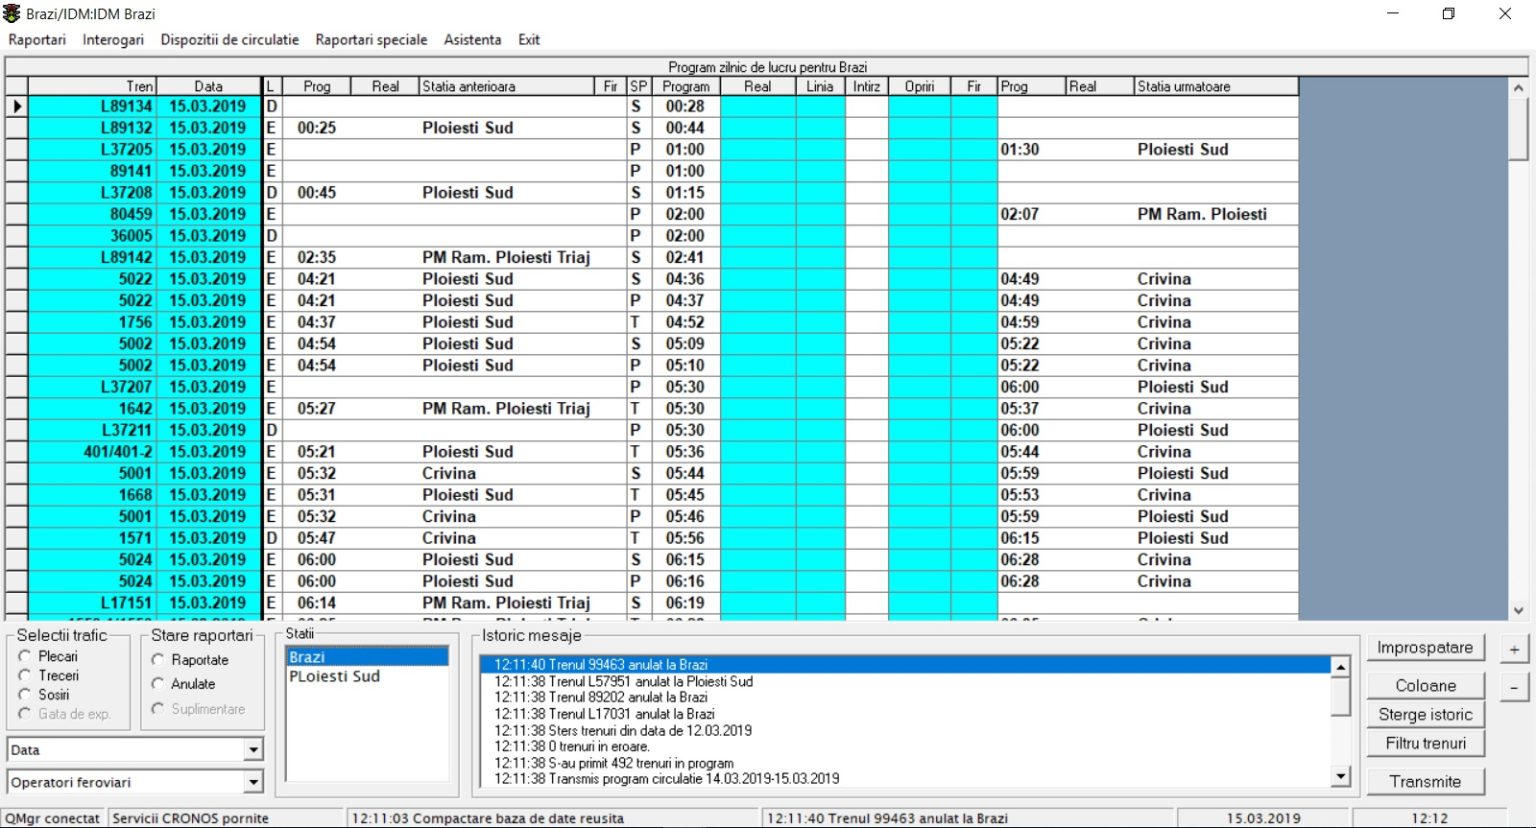Click the row selector arrow for L89134

pos(17,106)
